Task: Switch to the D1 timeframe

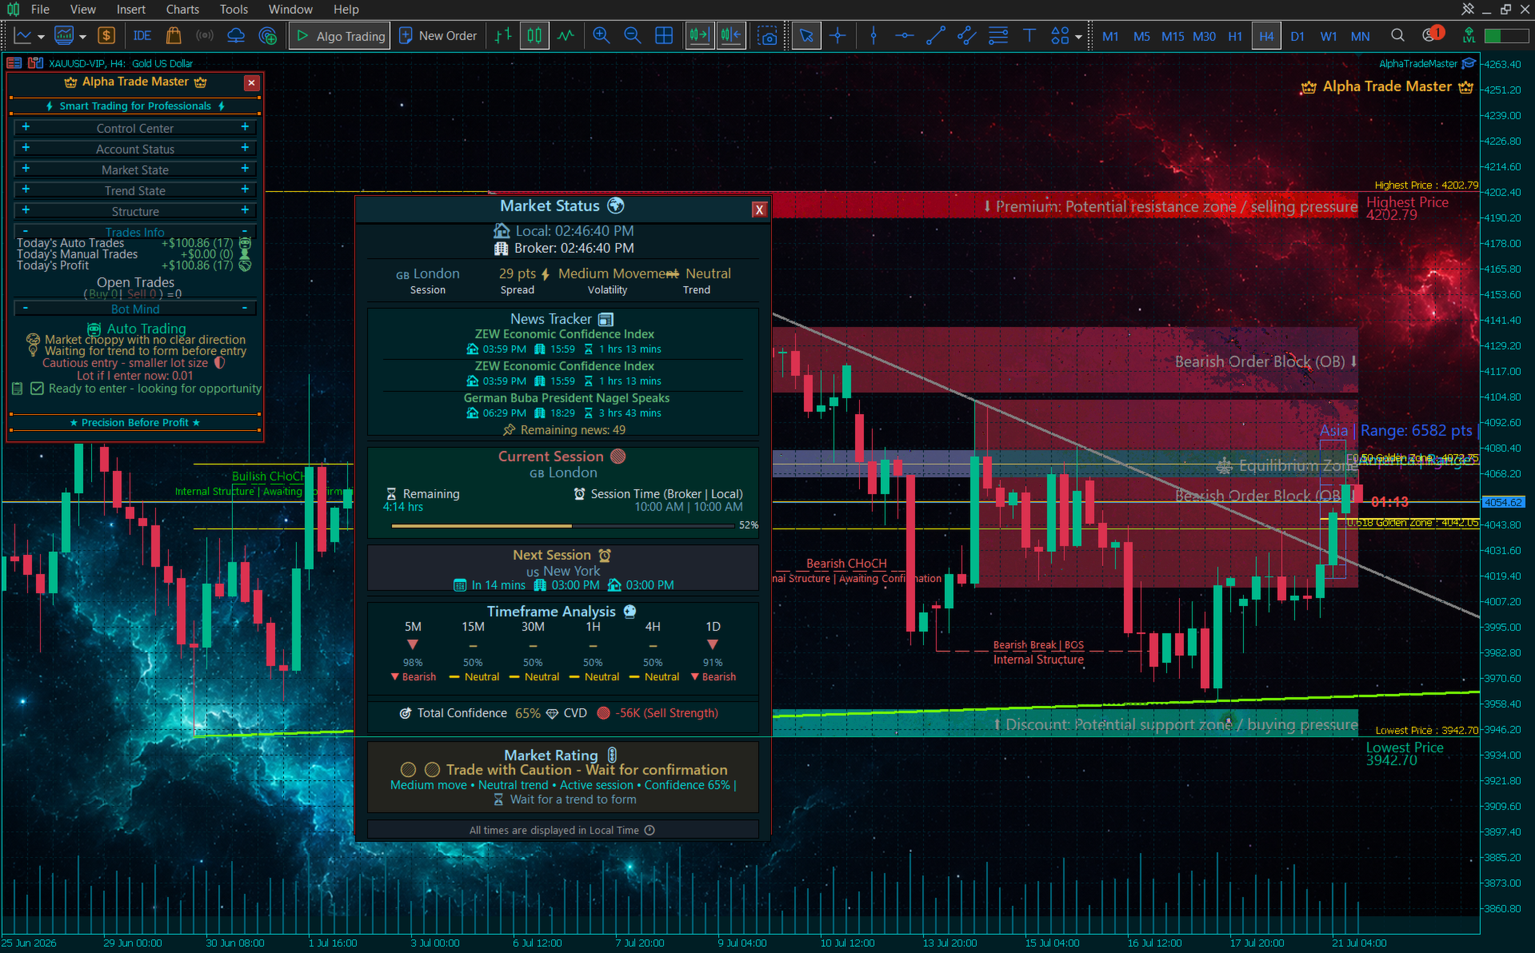Action: click(1297, 36)
